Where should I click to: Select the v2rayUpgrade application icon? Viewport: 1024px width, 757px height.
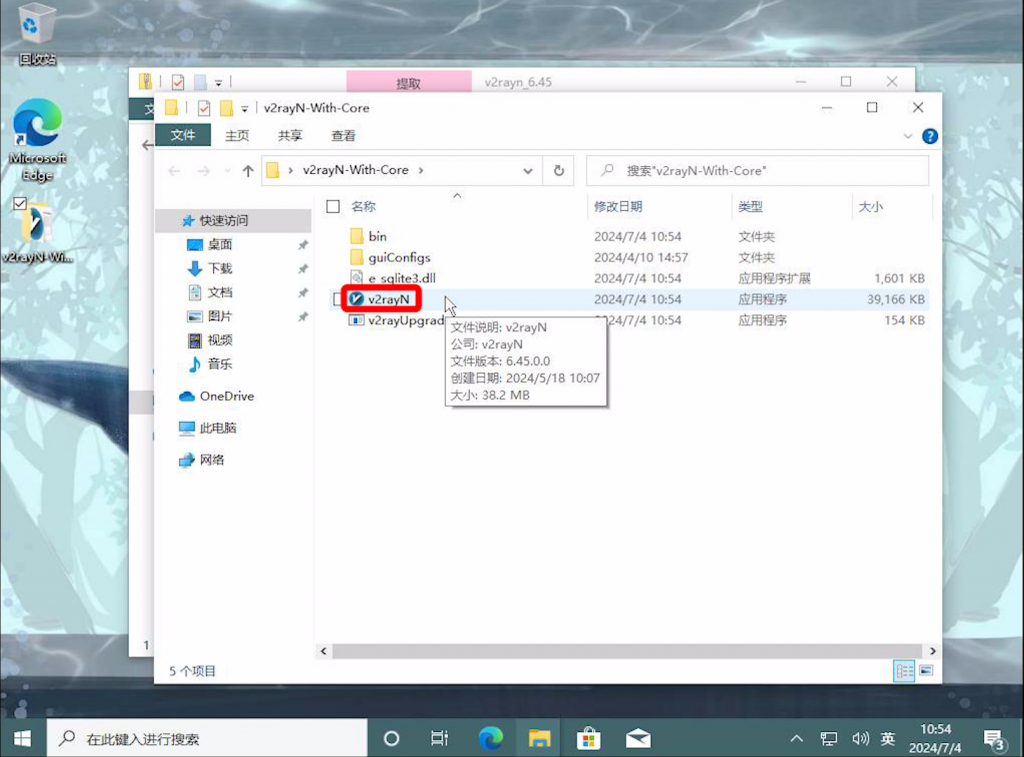[357, 320]
